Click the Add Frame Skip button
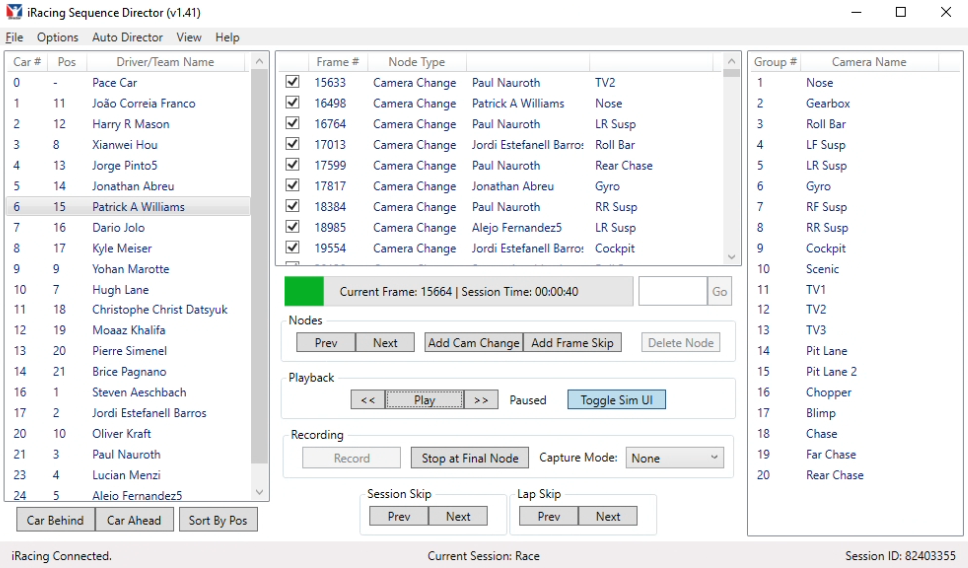The image size is (968, 568). point(572,343)
